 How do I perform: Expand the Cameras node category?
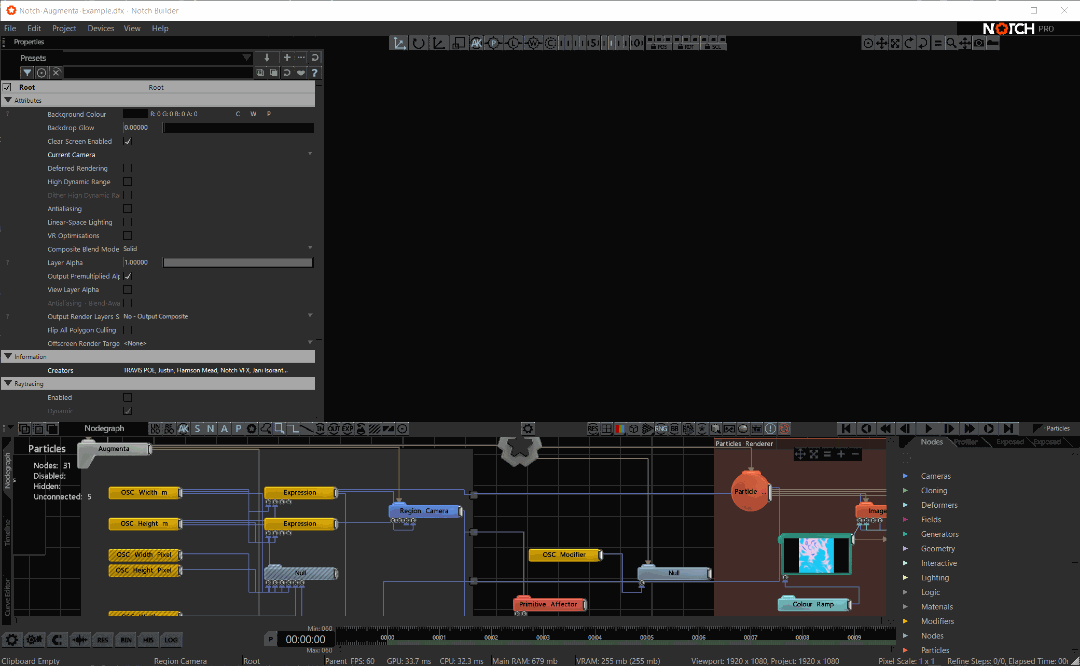(905, 476)
